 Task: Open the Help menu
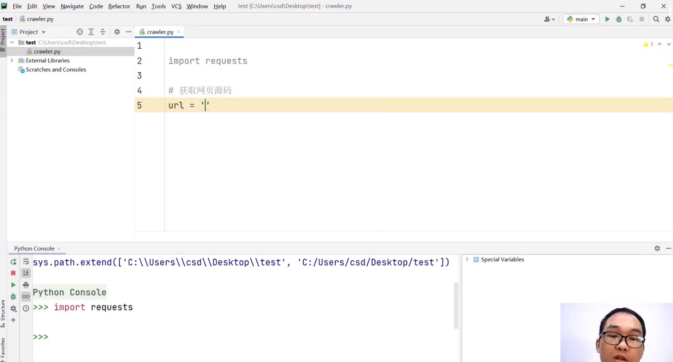point(220,6)
